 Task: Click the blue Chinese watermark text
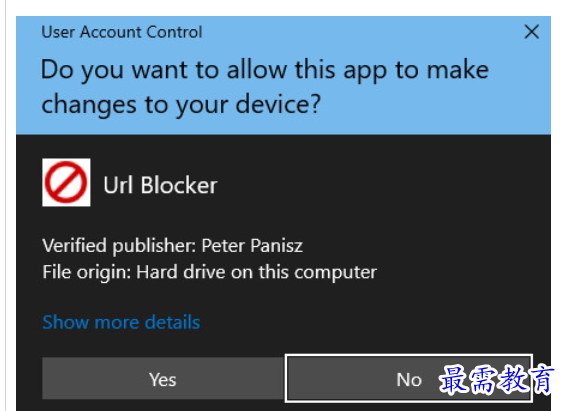point(497,379)
